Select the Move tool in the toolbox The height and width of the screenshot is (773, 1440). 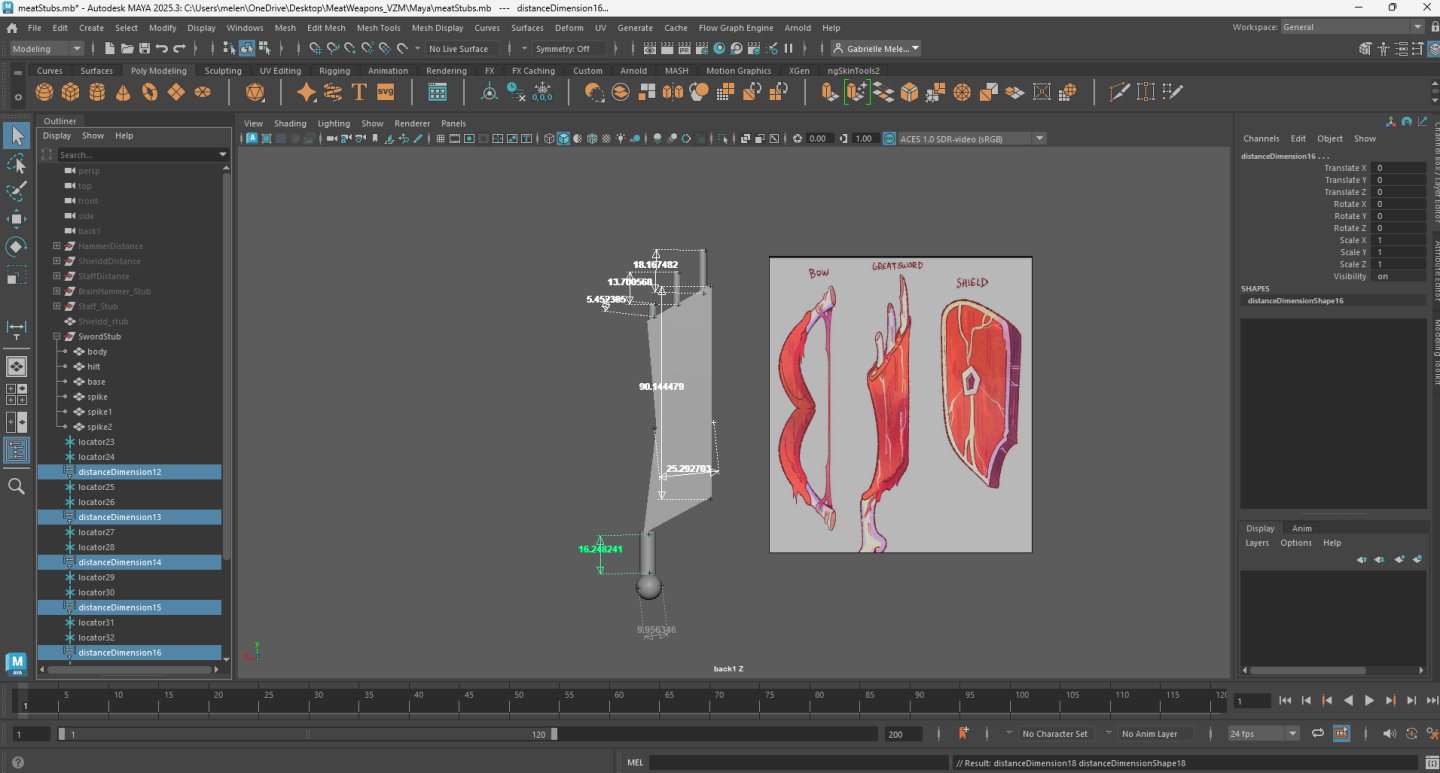click(16, 219)
